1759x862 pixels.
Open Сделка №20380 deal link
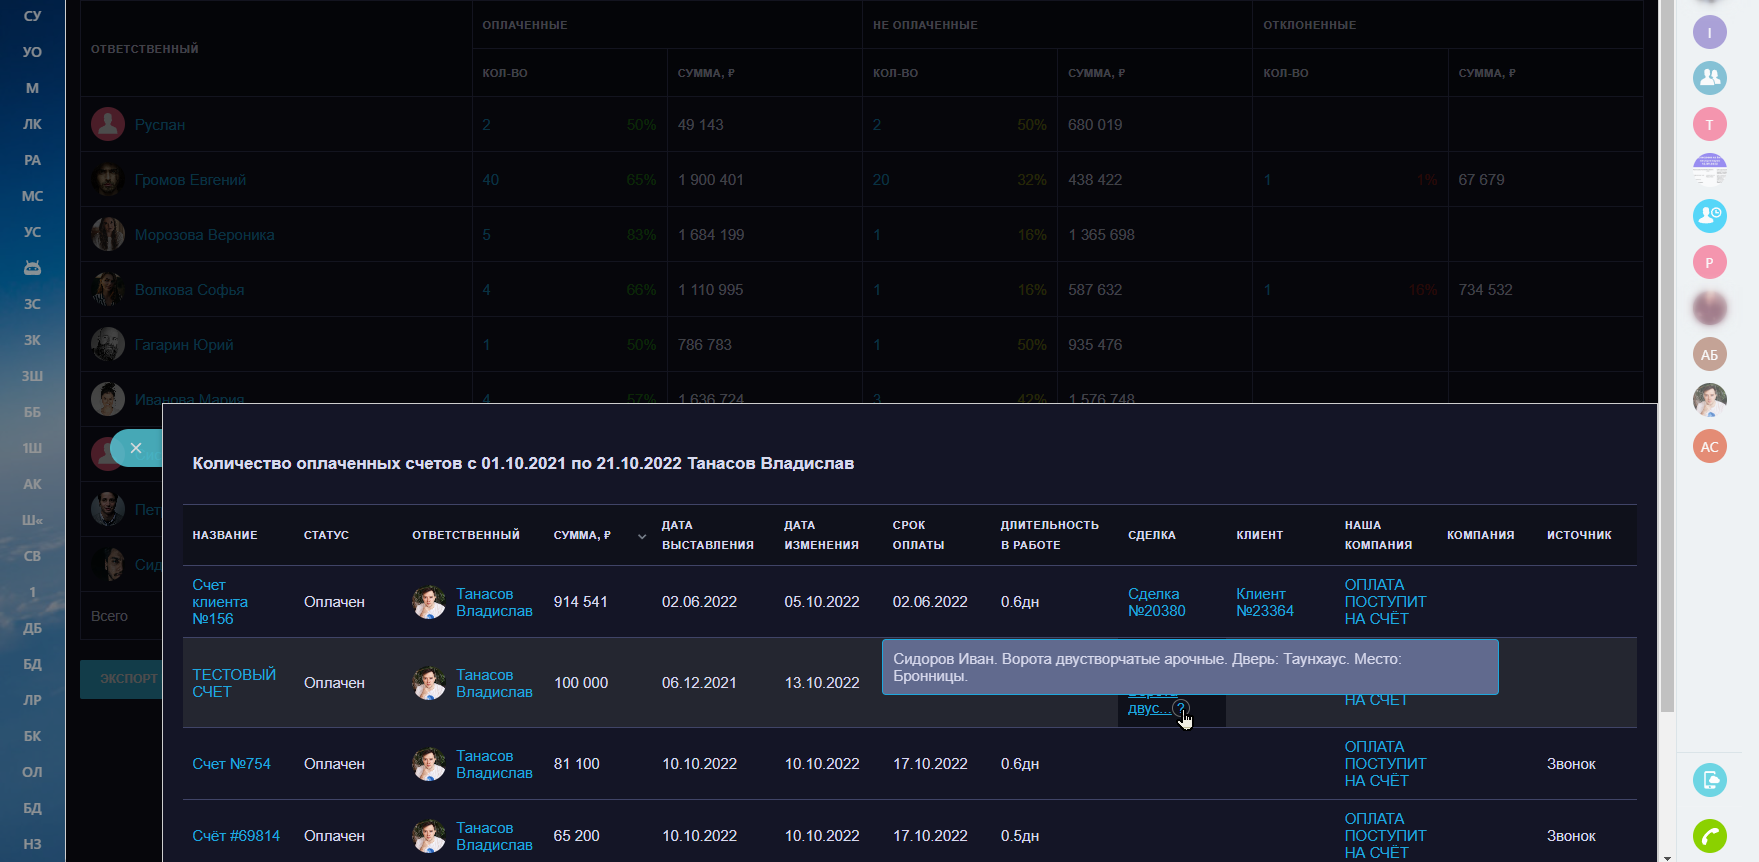(x=1156, y=602)
